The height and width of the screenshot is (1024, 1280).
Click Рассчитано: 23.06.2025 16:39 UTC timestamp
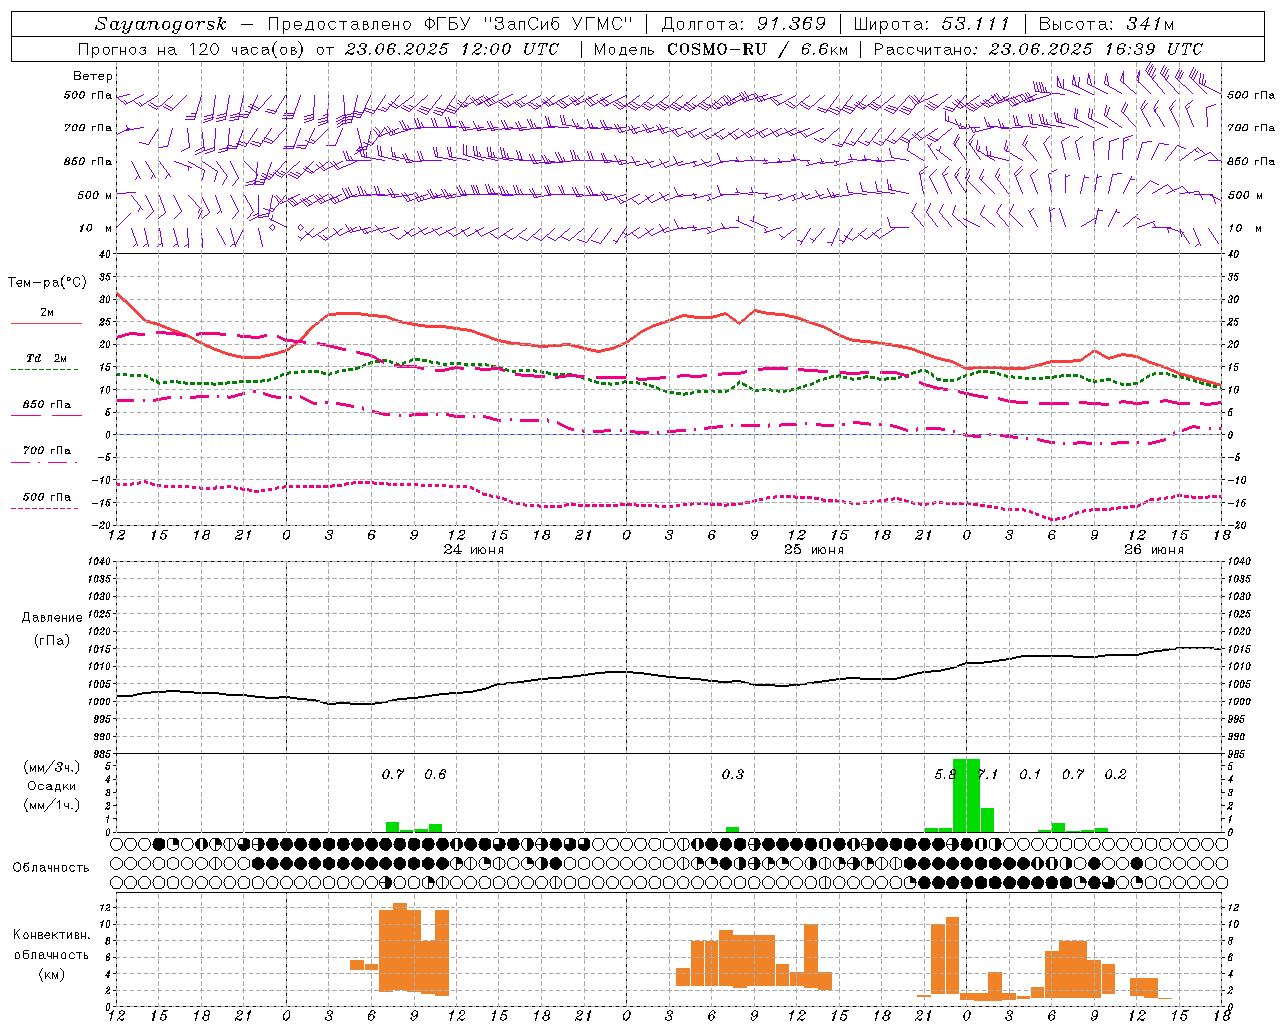pos(1038,49)
